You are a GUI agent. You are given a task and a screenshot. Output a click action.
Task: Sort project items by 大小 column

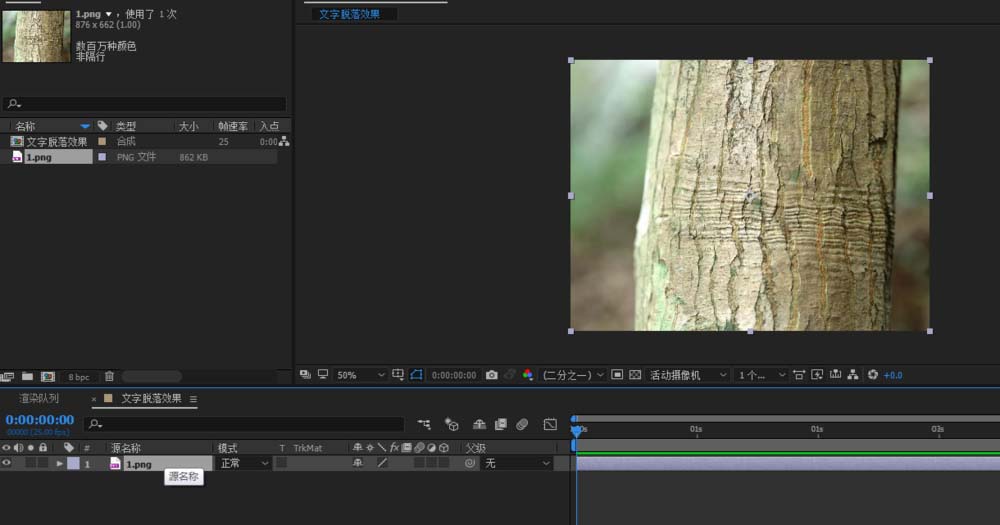(188, 126)
